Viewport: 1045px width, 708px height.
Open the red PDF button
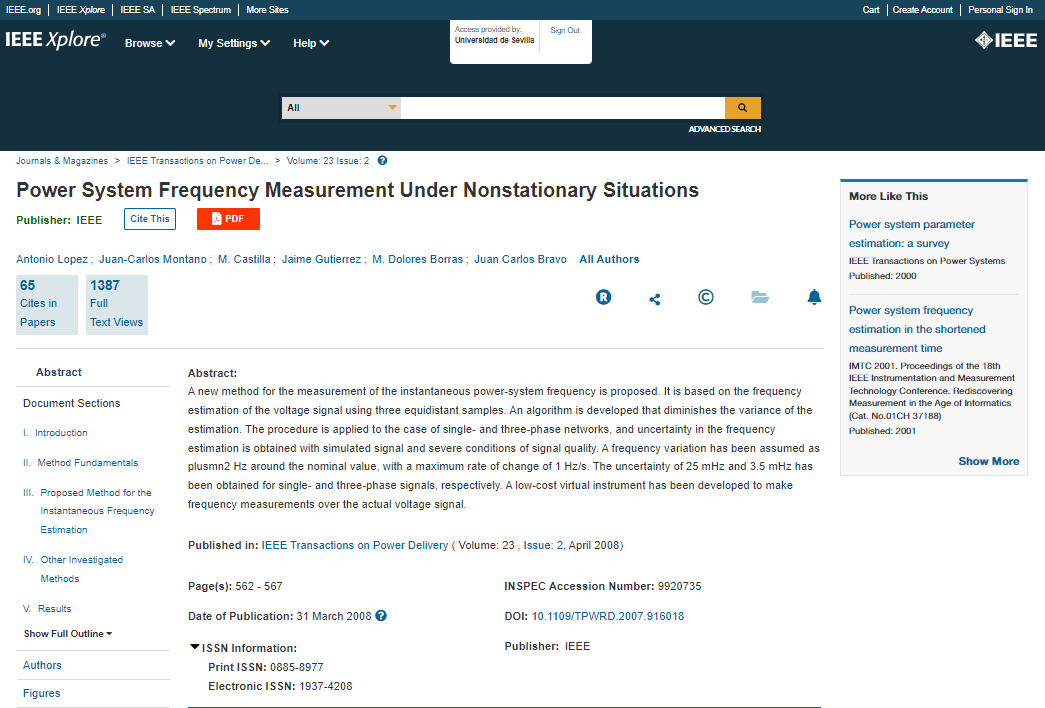[x=228, y=219]
